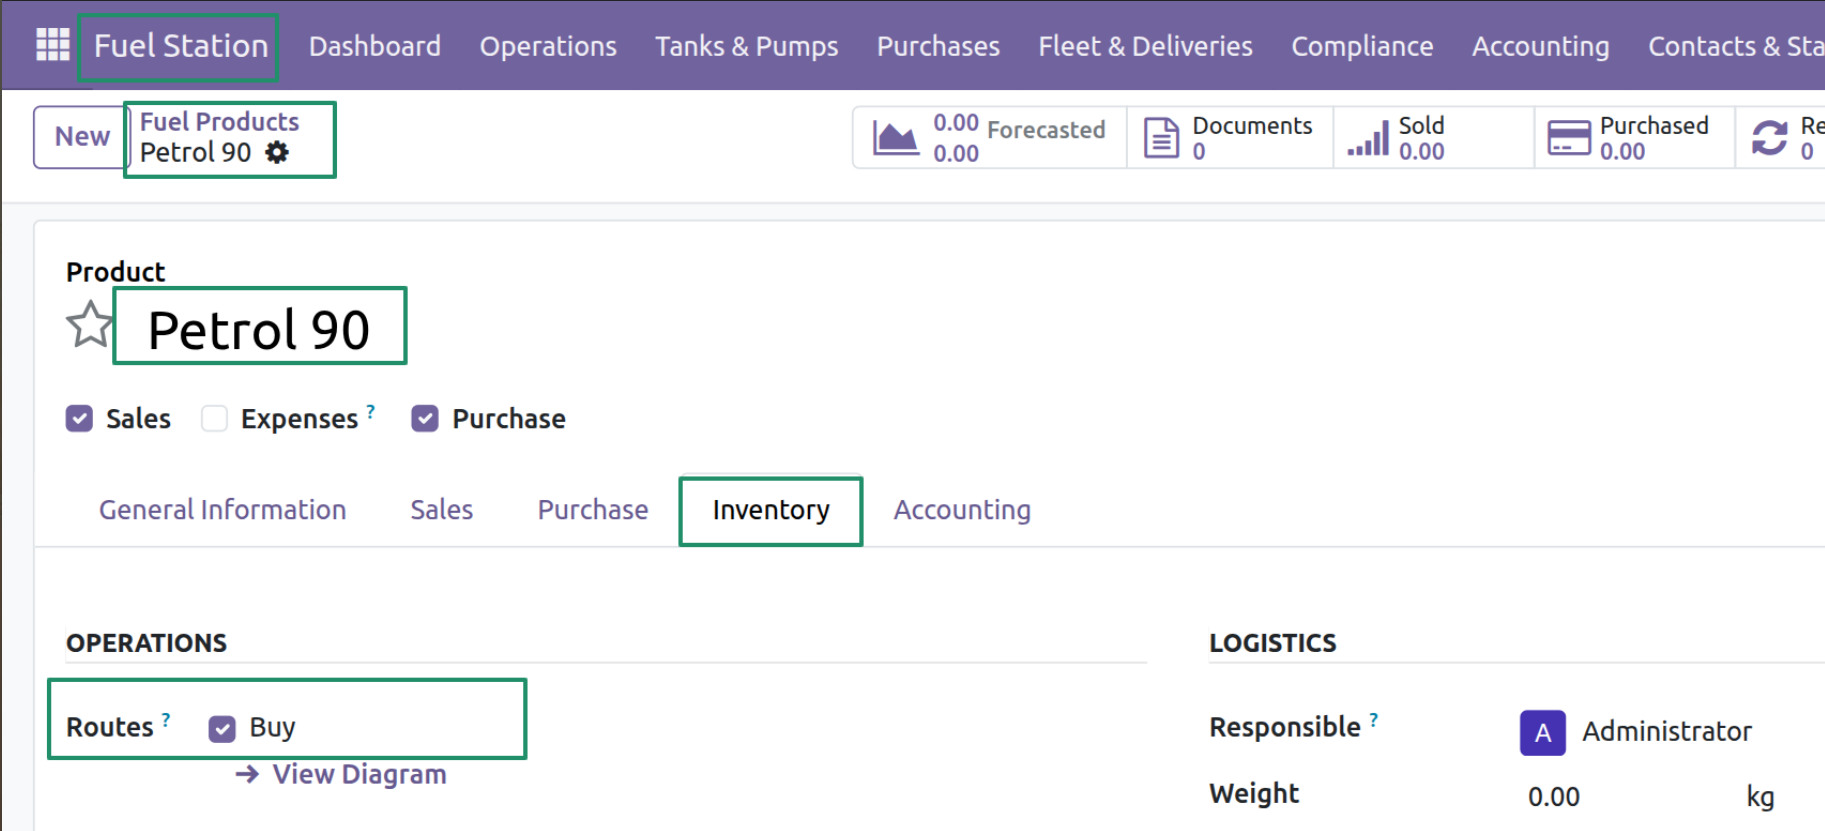The height and width of the screenshot is (831, 1825).
Task: Click the OPERATIONS section heading
Action: pyautogui.click(x=147, y=643)
